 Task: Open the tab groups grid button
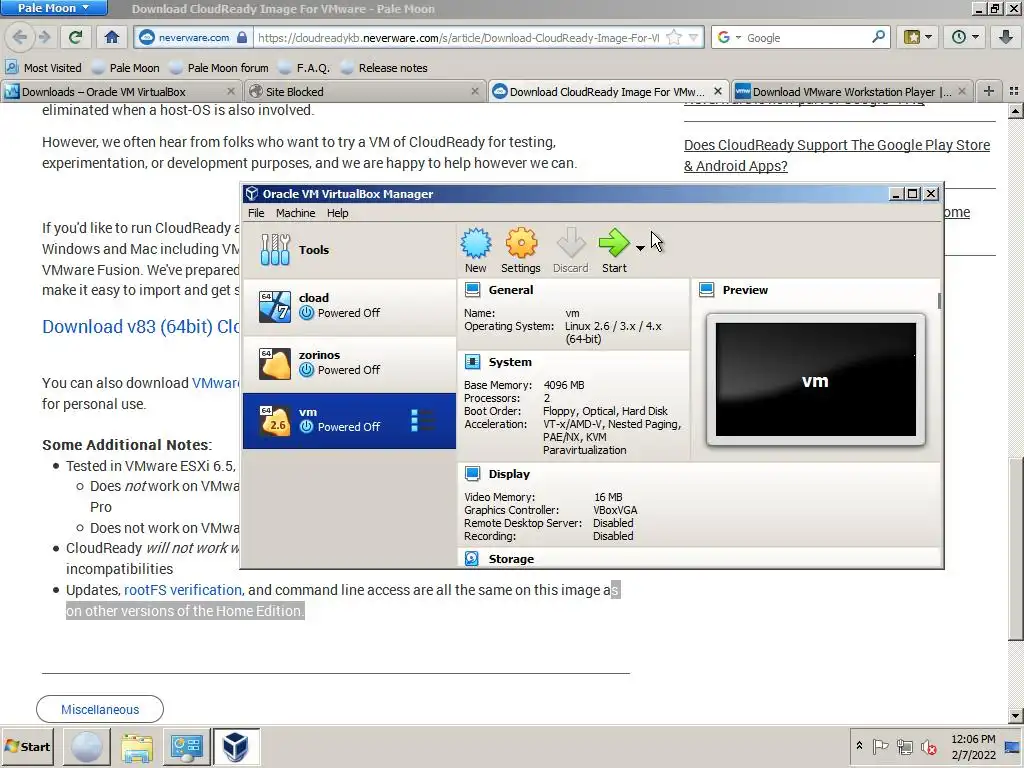point(1014,91)
